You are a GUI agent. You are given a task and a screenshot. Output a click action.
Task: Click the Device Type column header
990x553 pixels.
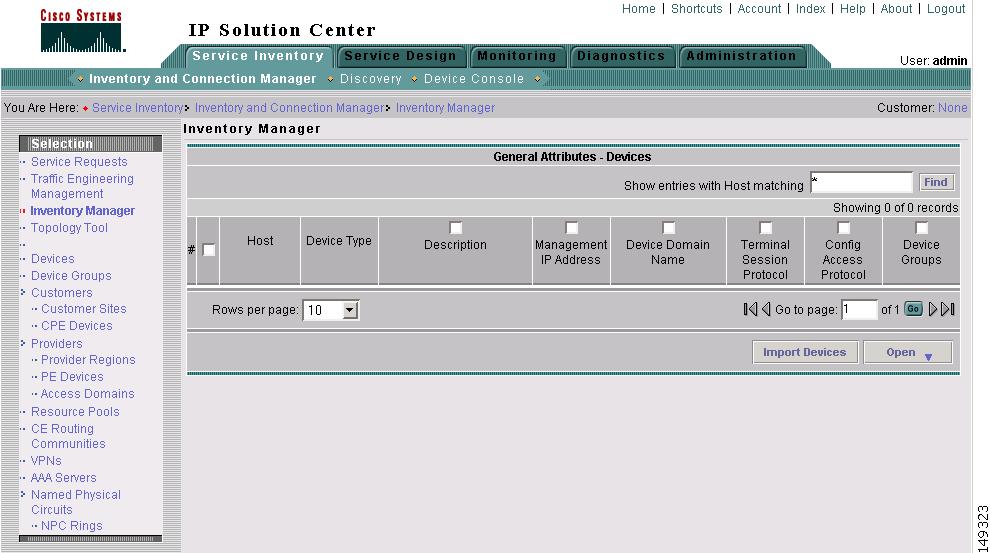pos(338,241)
